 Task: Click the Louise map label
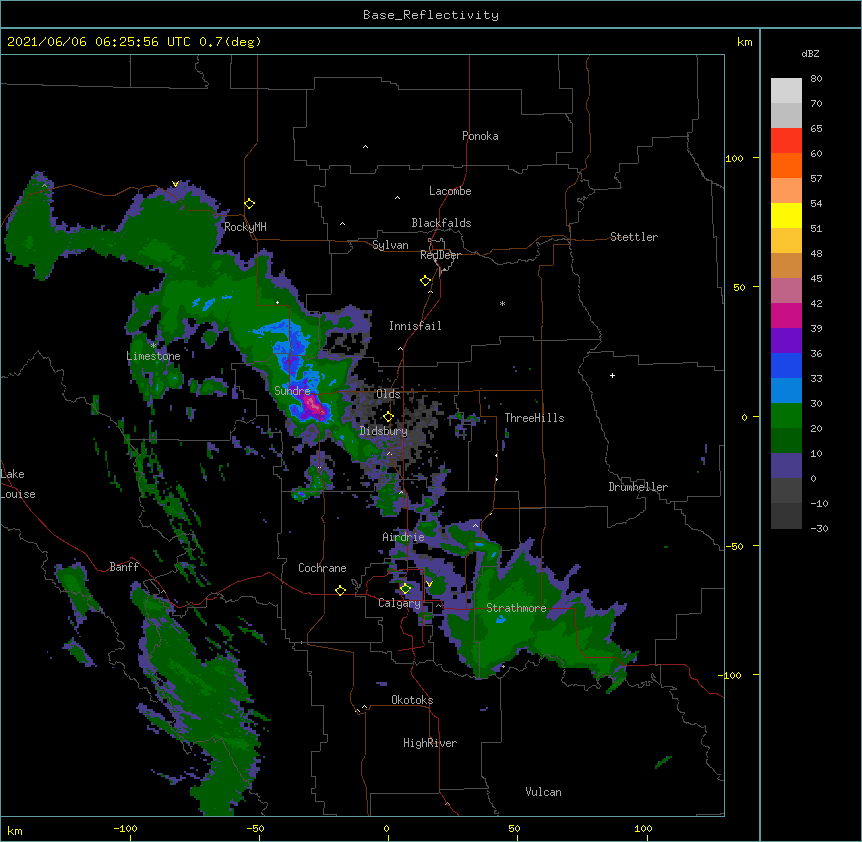[18, 494]
